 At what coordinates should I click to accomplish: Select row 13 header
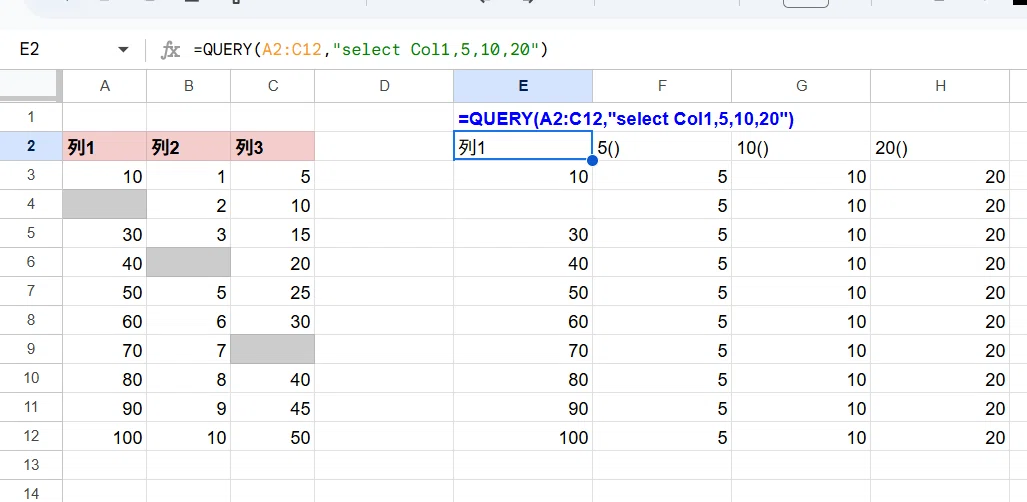pos(31,465)
